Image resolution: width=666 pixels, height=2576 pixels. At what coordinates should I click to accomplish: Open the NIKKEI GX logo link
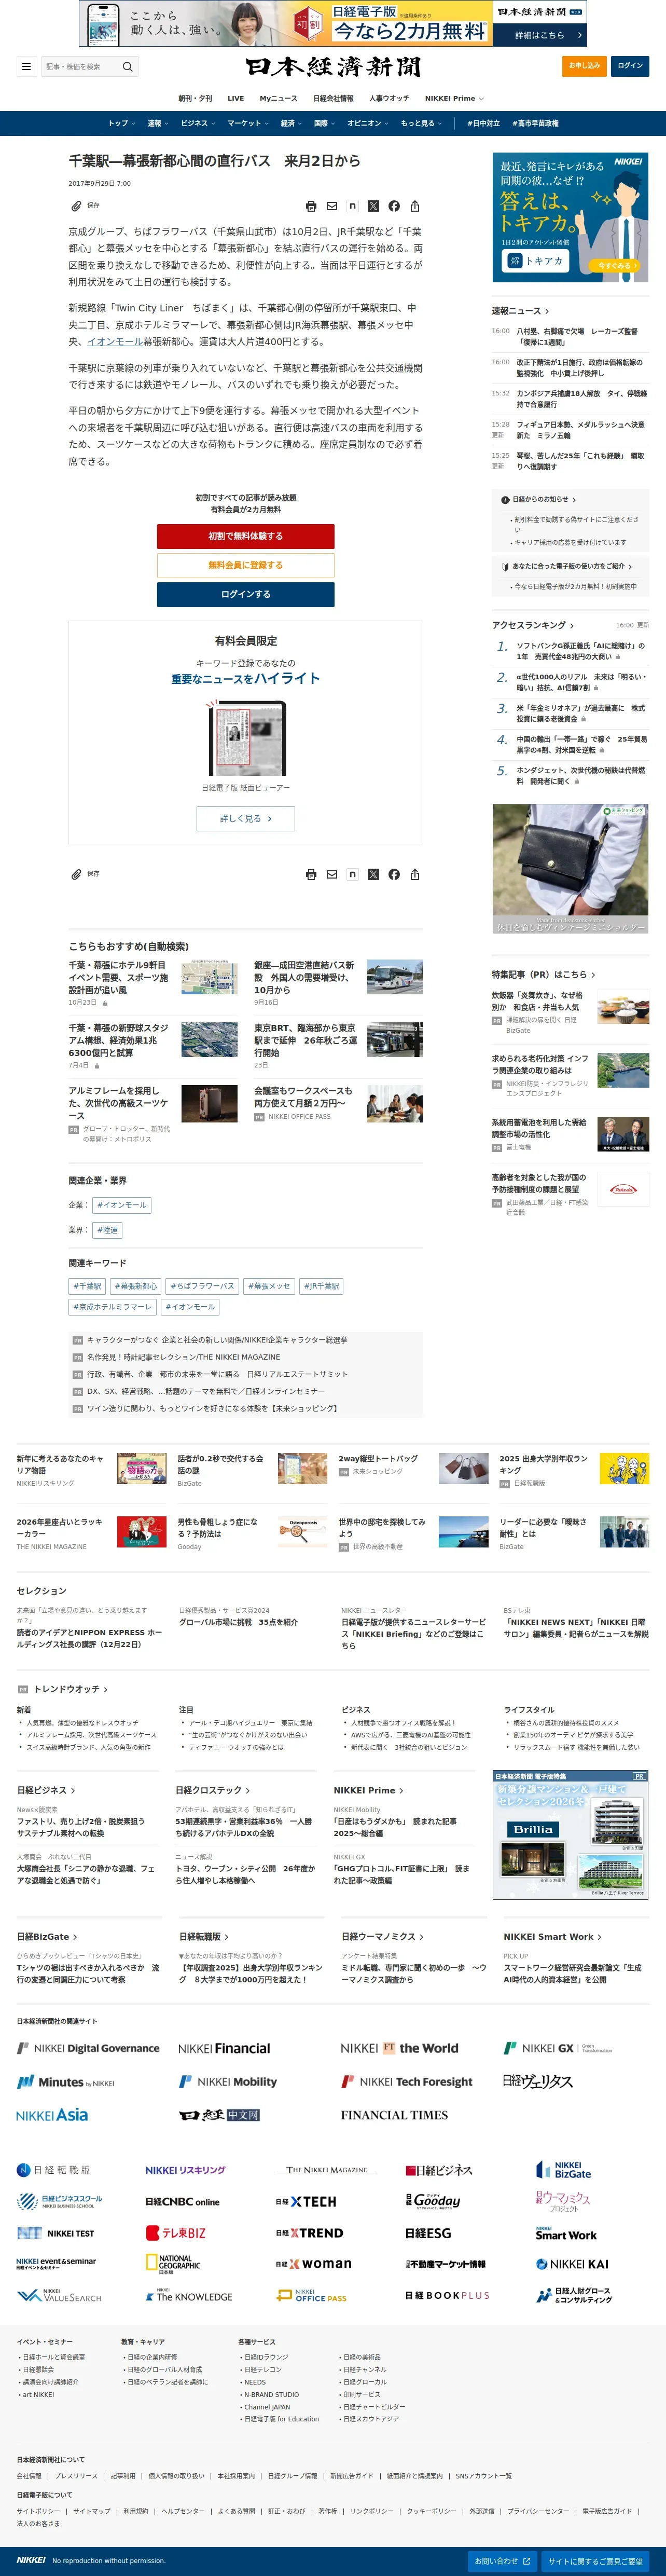(558, 2048)
